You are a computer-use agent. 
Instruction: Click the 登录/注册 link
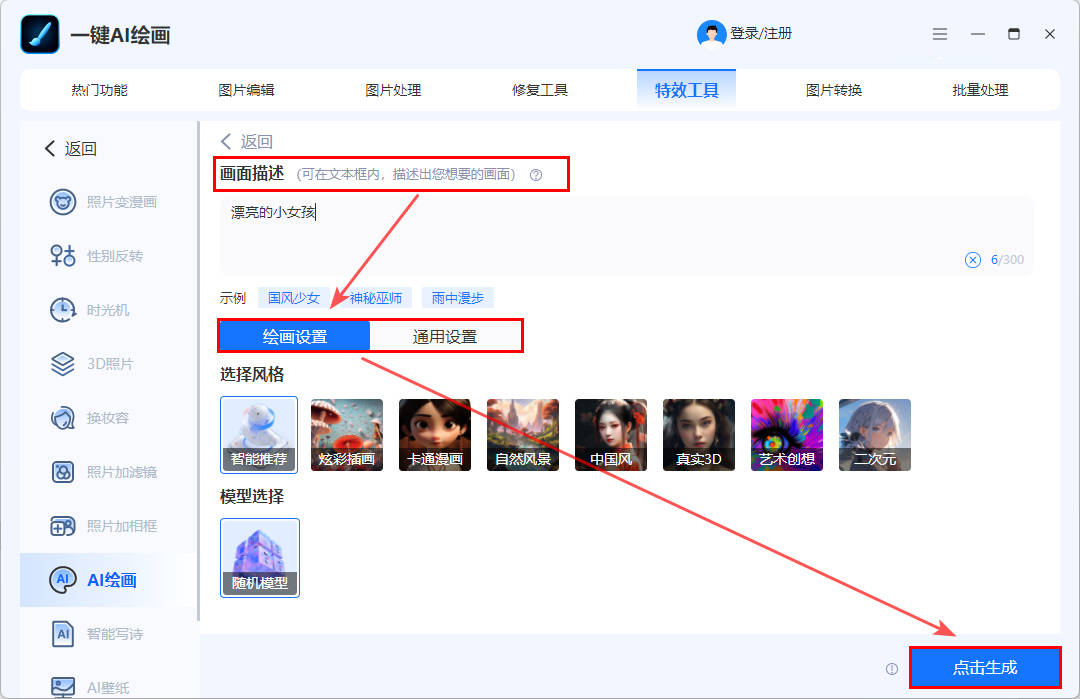pyautogui.click(x=761, y=33)
